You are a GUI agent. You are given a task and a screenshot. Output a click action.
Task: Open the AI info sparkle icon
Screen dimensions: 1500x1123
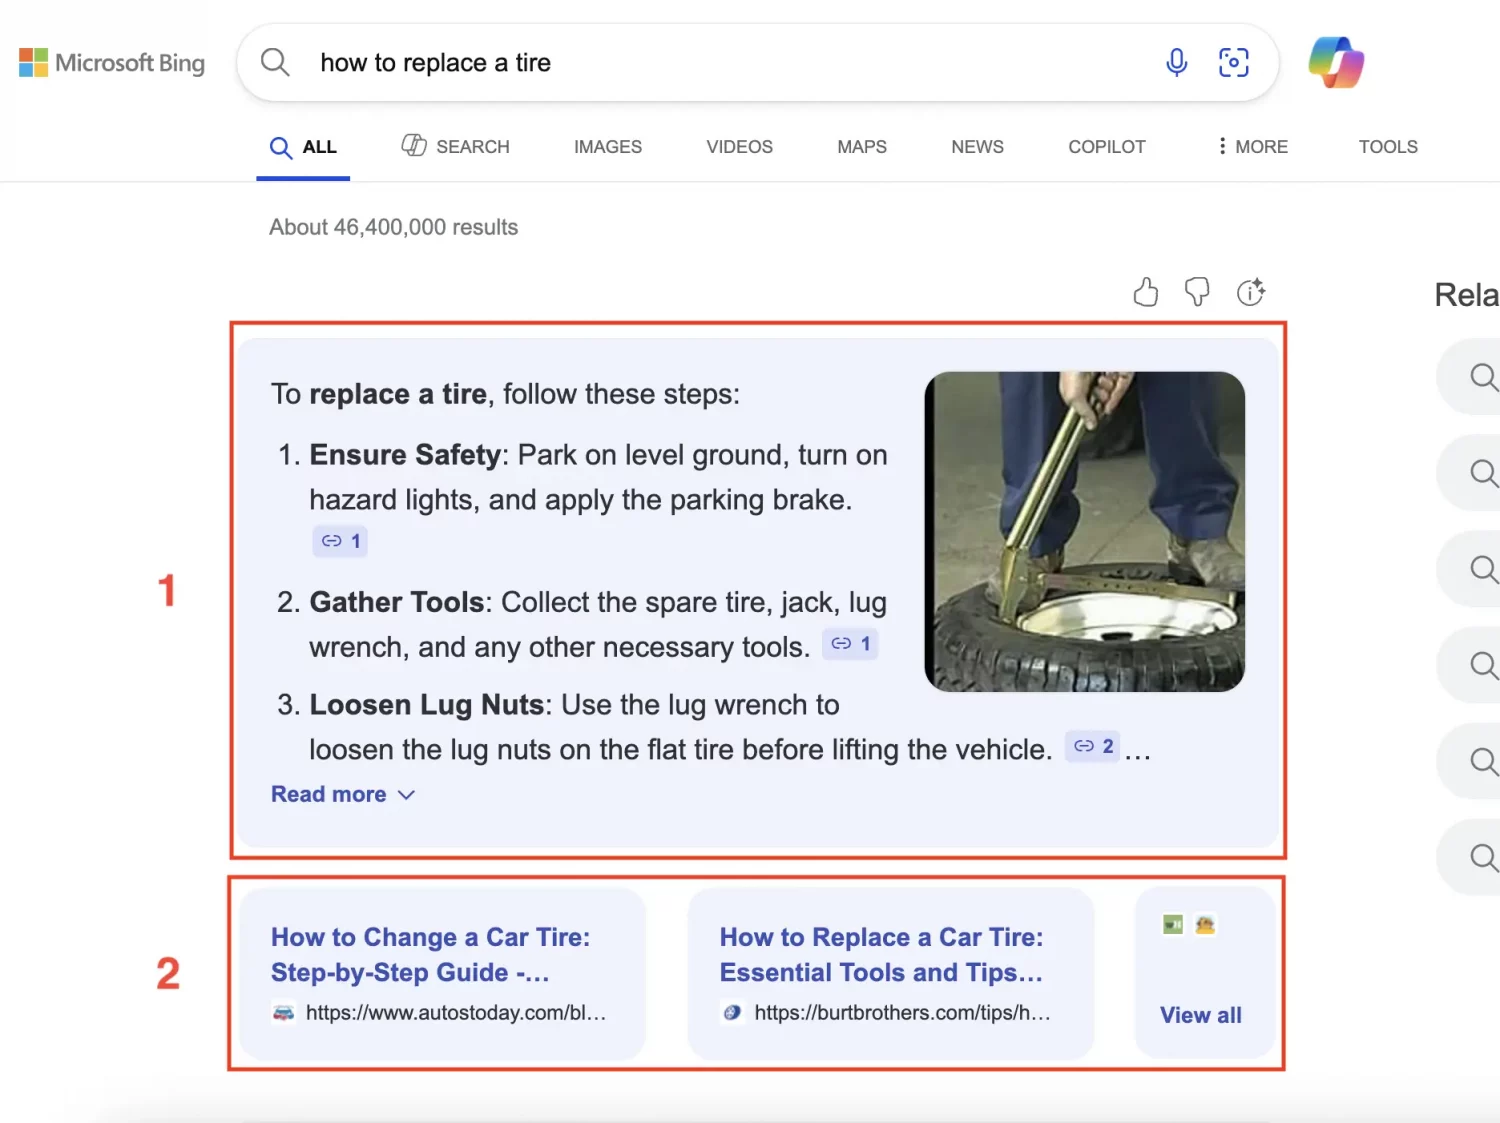coord(1251,292)
